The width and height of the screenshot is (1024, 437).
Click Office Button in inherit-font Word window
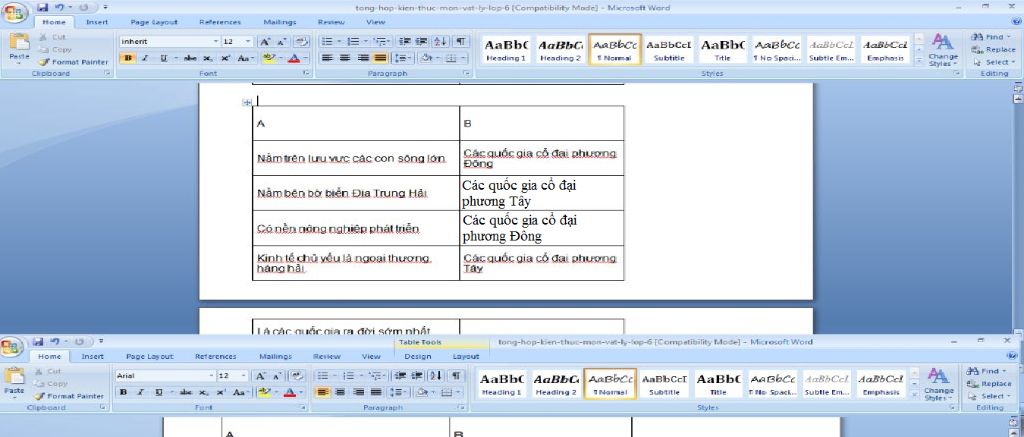click(x=14, y=12)
